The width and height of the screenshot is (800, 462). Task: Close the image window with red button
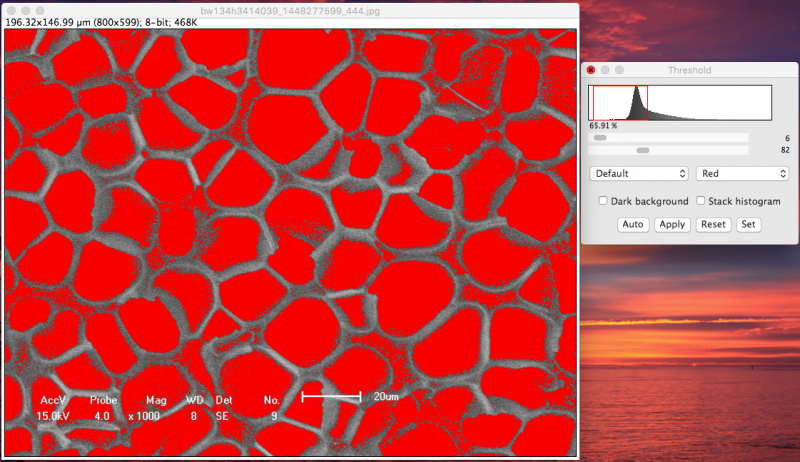pyautogui.click(x=11, y=11)
